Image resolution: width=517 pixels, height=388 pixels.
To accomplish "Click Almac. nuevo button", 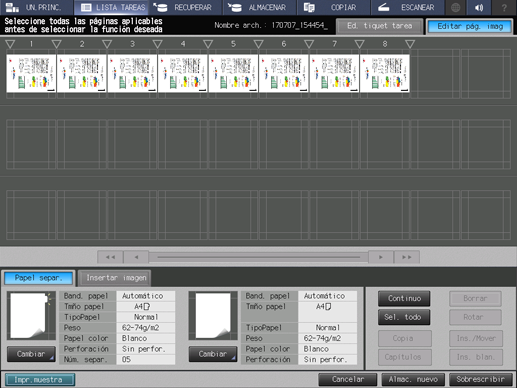I will click(x=413, y=379).
